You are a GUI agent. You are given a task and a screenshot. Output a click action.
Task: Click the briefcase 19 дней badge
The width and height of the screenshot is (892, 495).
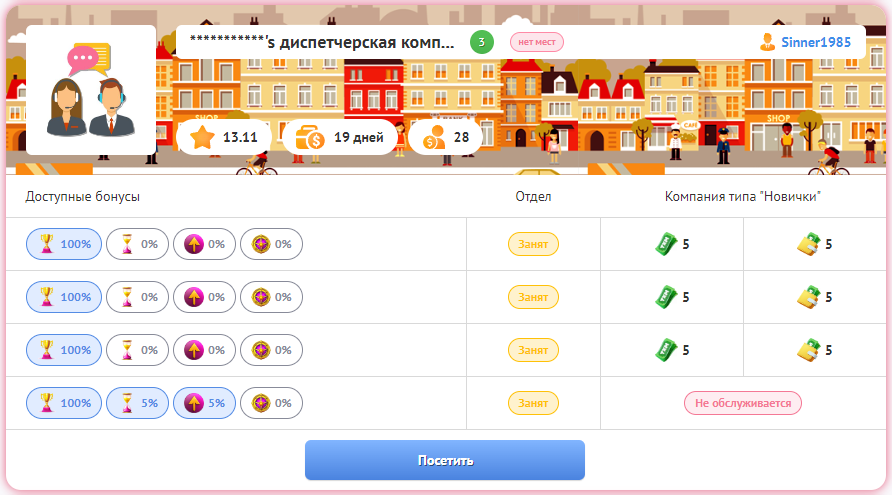point(340,137)
